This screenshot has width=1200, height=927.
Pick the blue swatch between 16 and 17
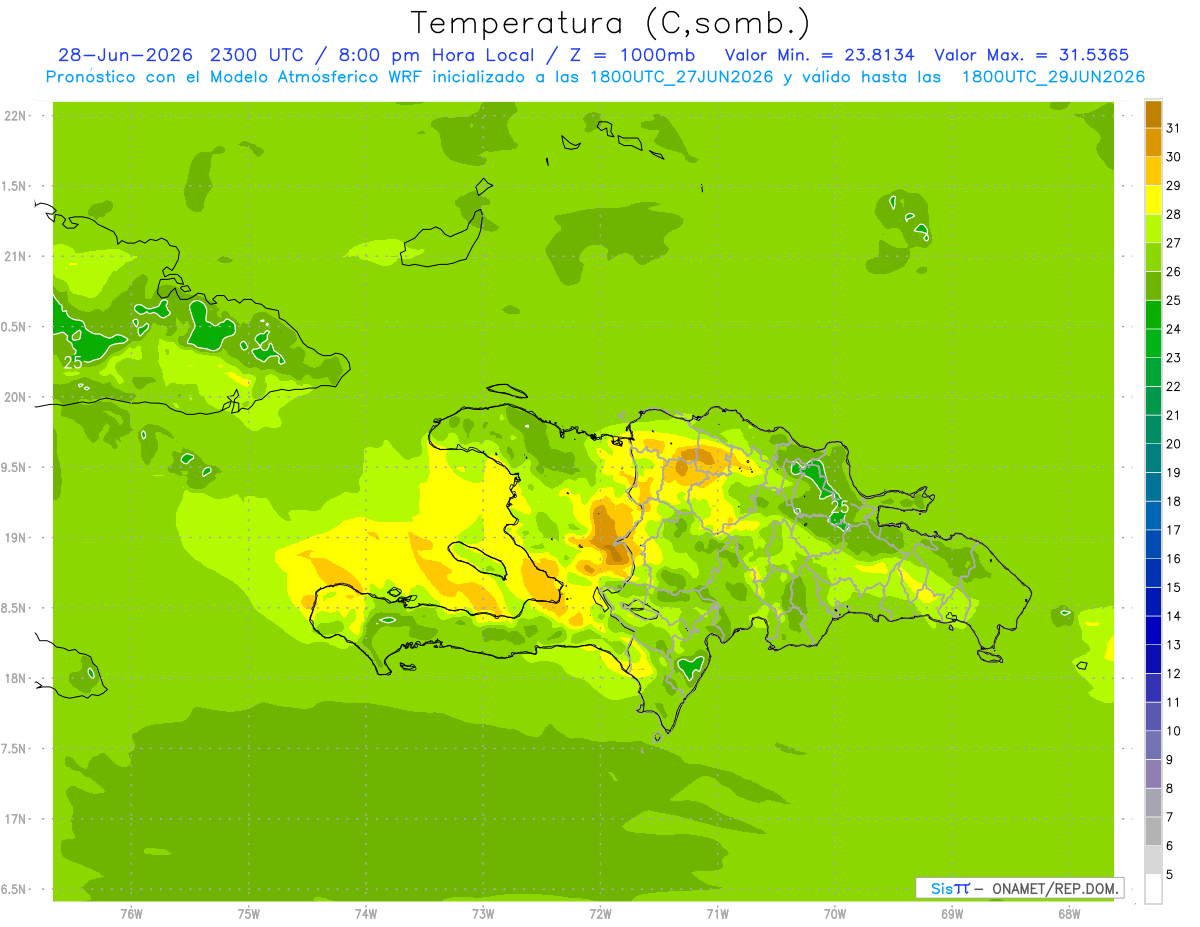(x=1153, y=545)
